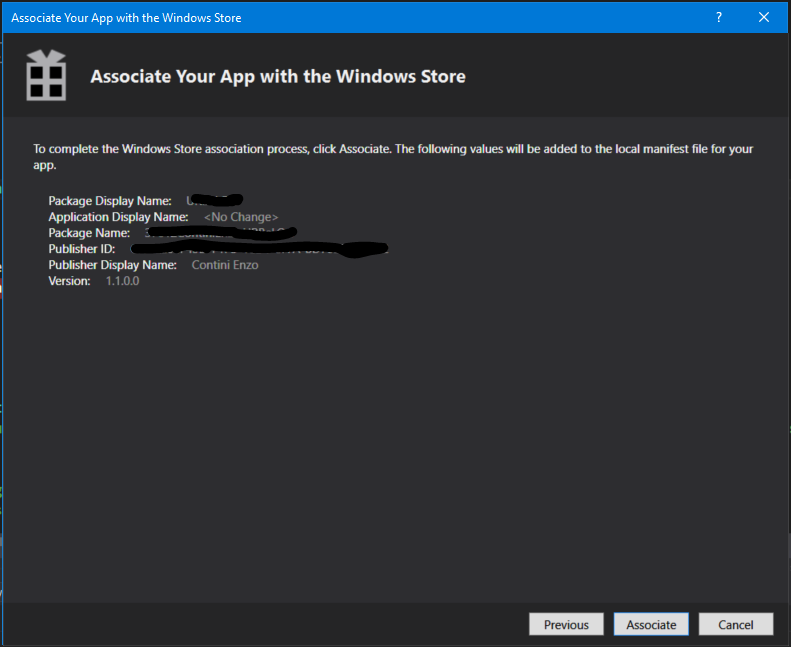Cancel the Store association dialog
The width and height of the screenshot is (791, 647).
coord(736,624)
